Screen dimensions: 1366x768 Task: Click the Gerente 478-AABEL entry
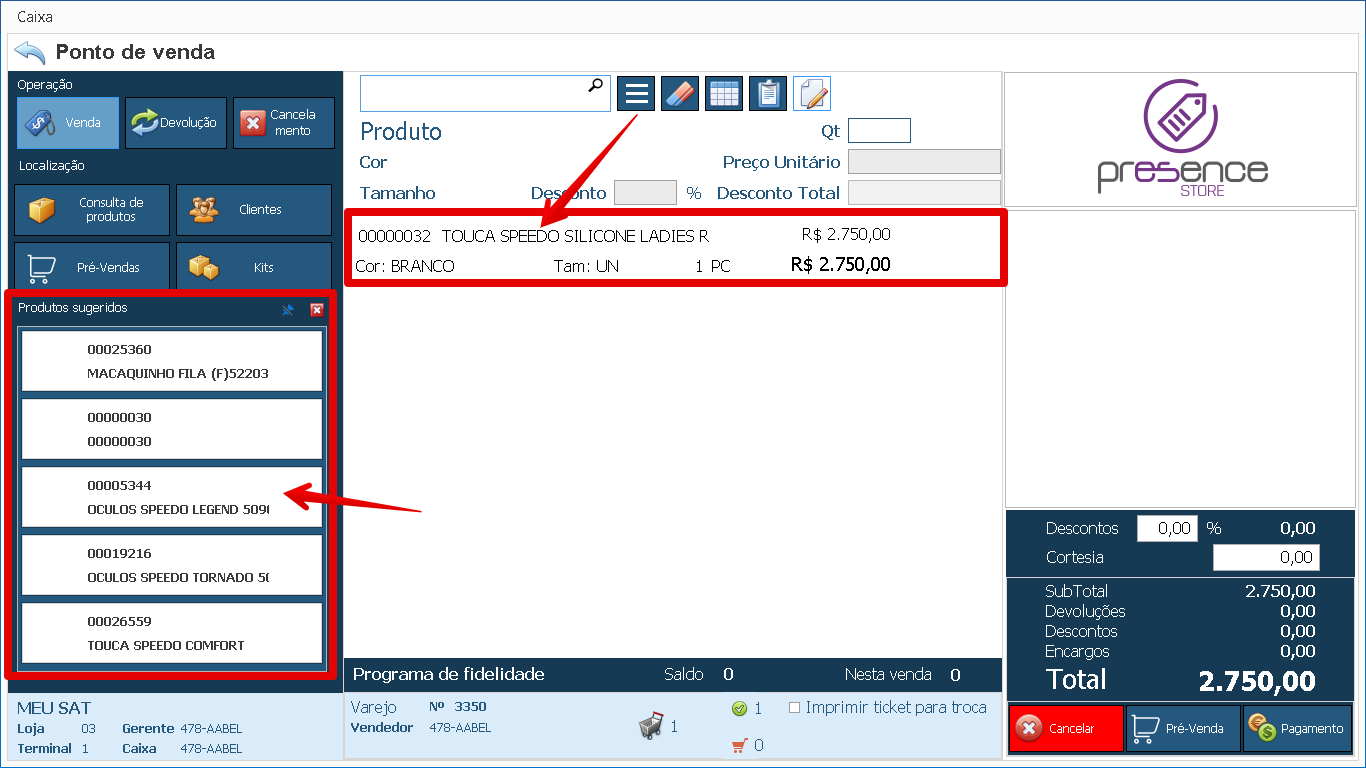[182, 729]
